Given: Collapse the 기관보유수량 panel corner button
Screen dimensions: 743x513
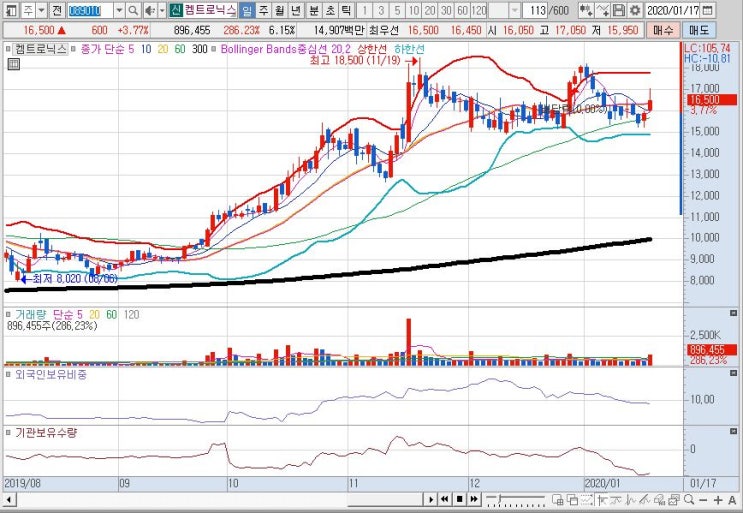Looking at the screenshot, I should point(734,432).
